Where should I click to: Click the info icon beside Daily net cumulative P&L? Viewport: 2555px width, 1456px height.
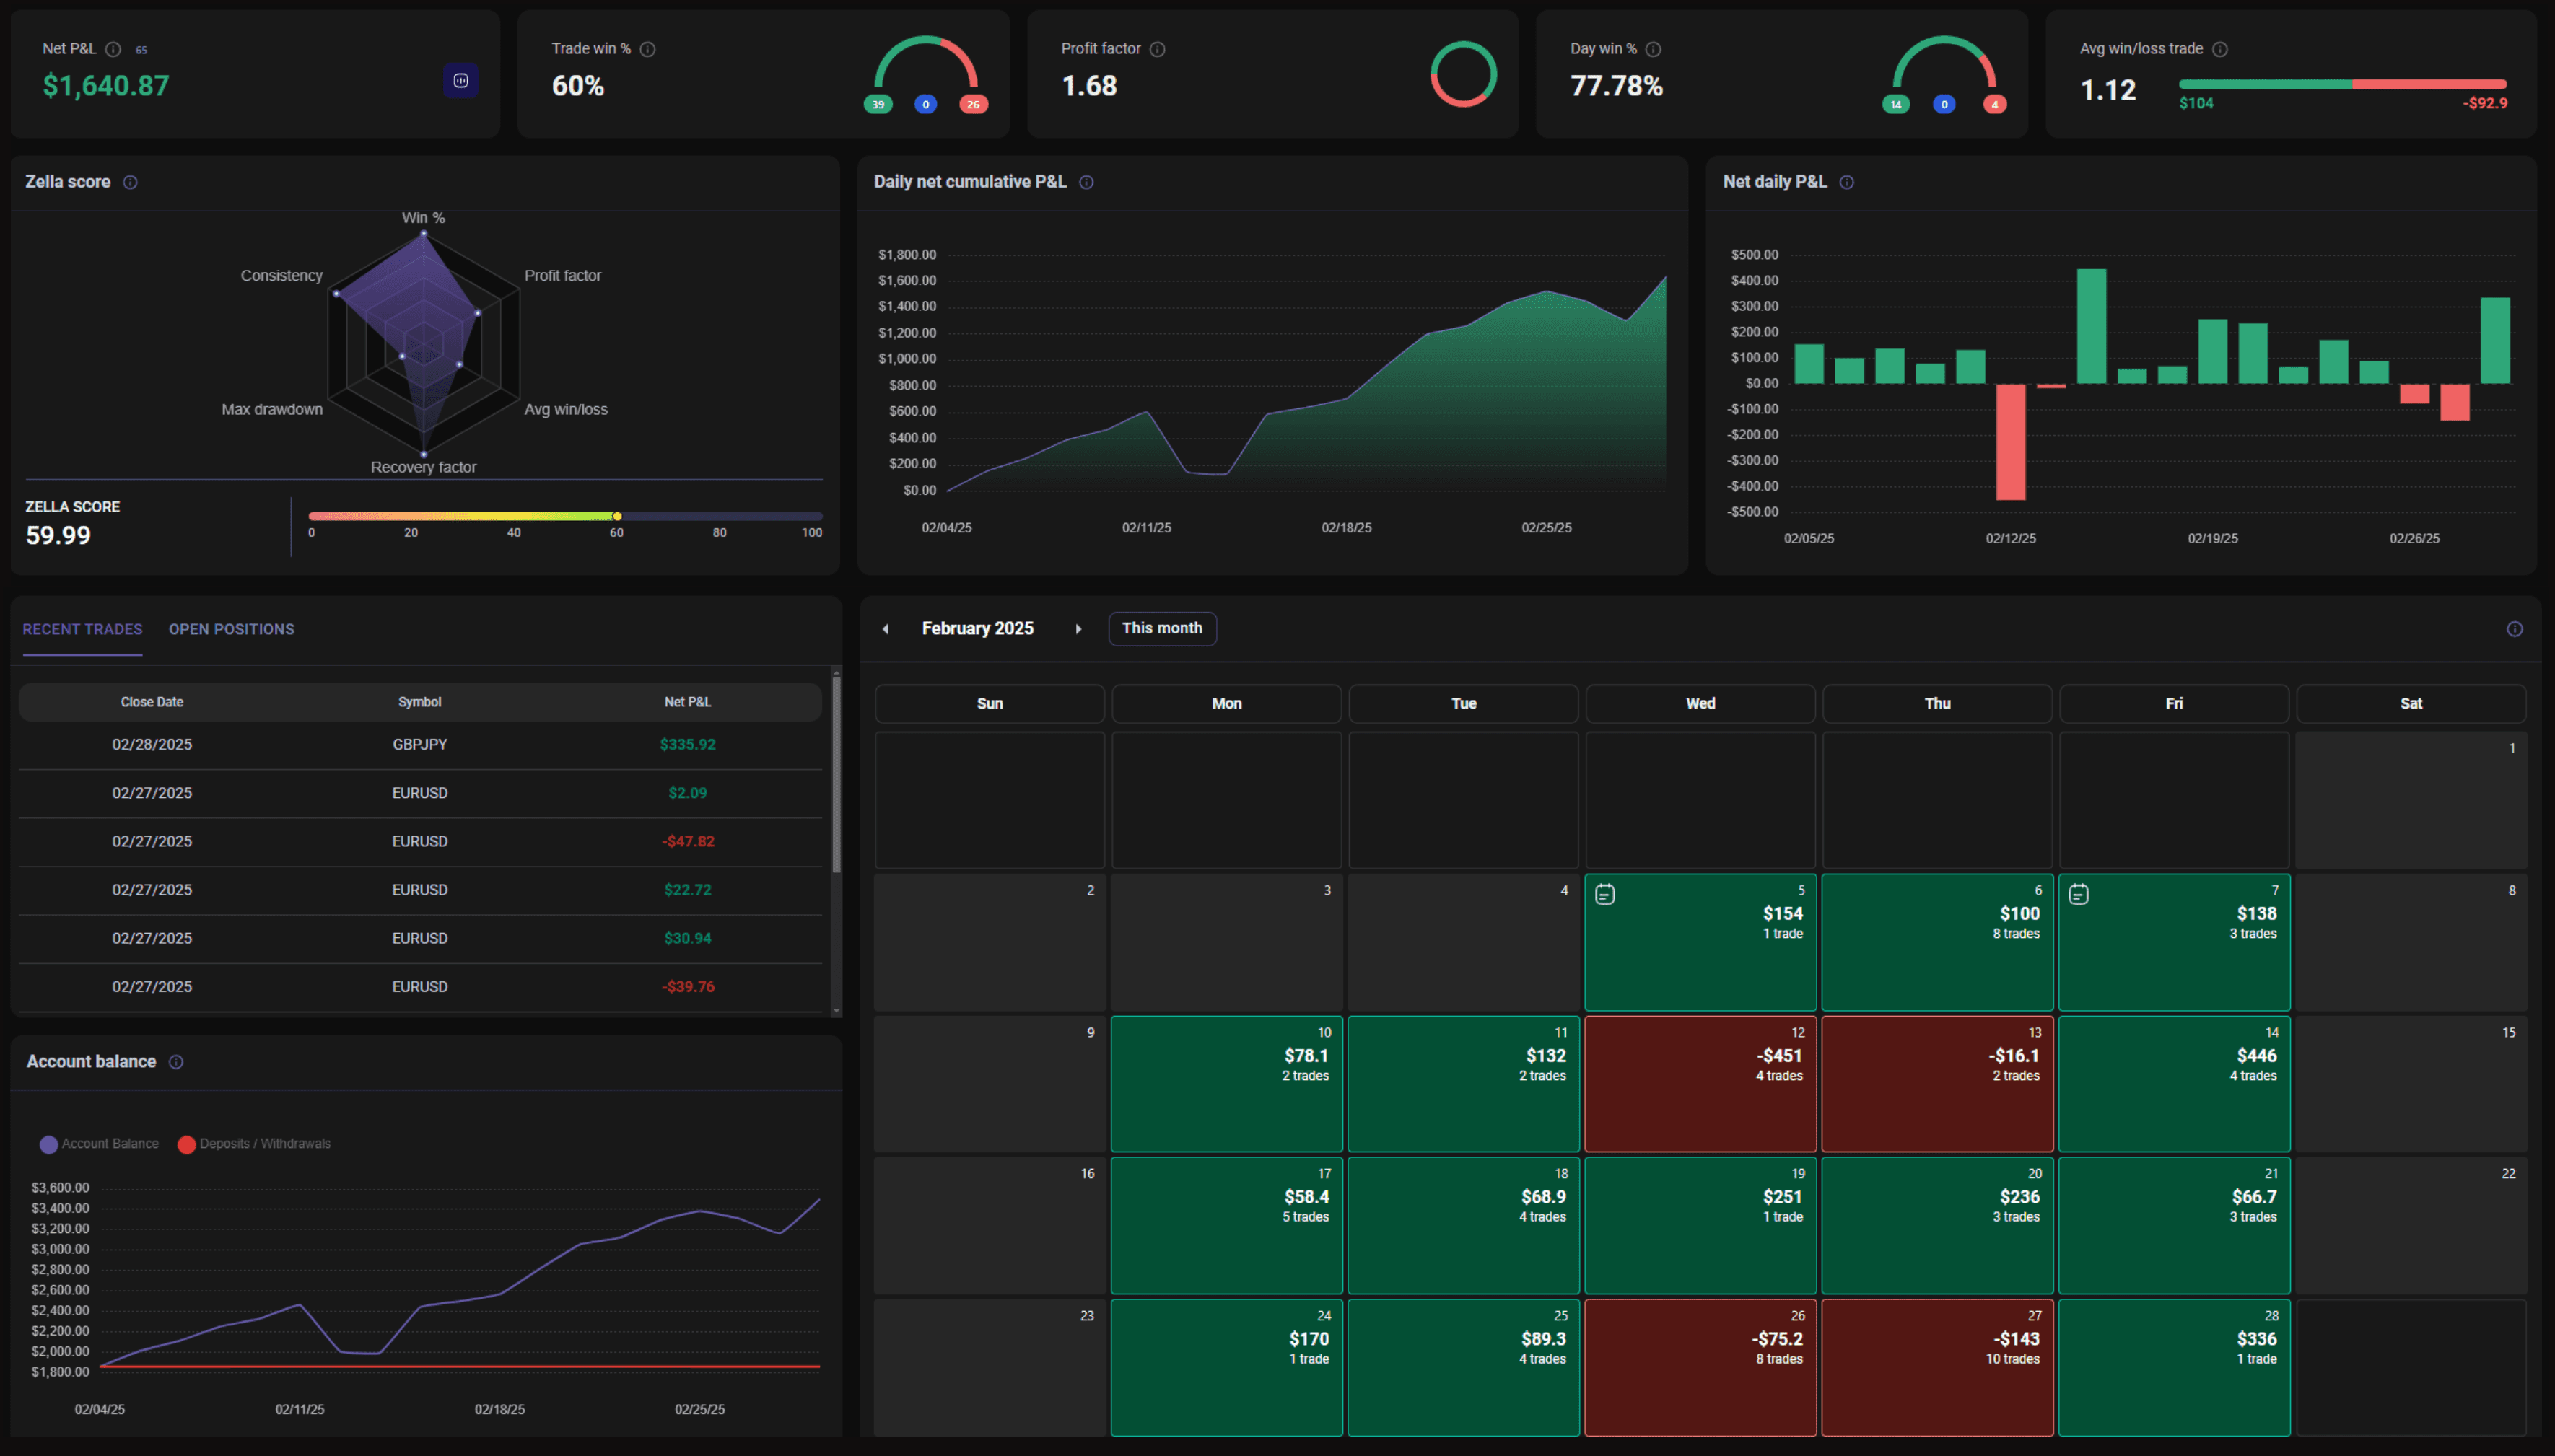tap(1086, 182)
